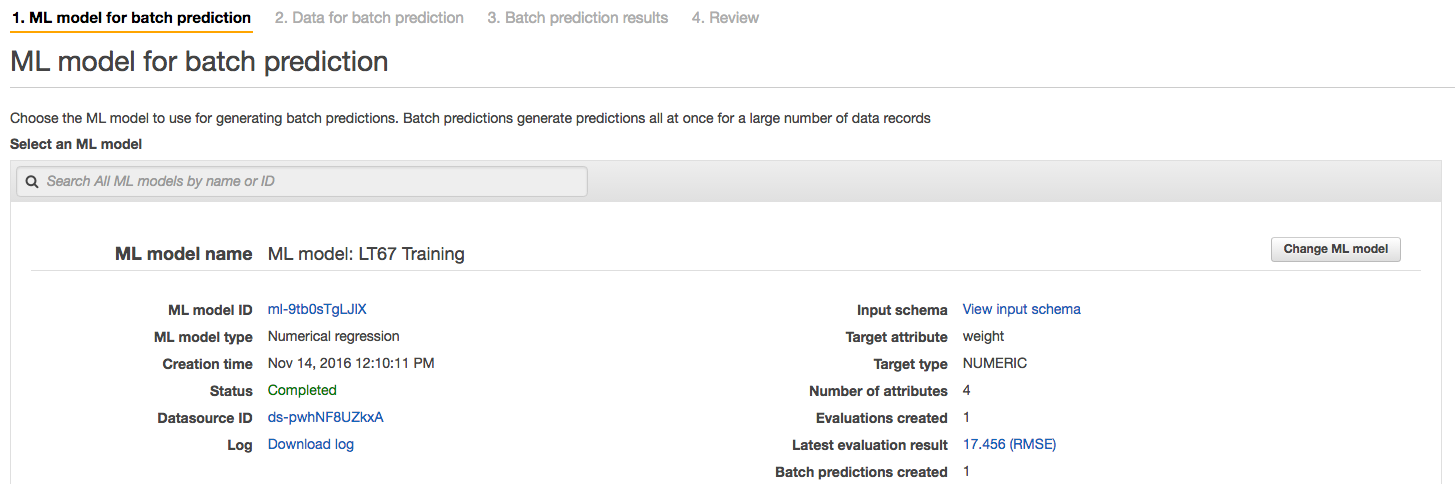Click the target attribute value weight

(983, 336)
